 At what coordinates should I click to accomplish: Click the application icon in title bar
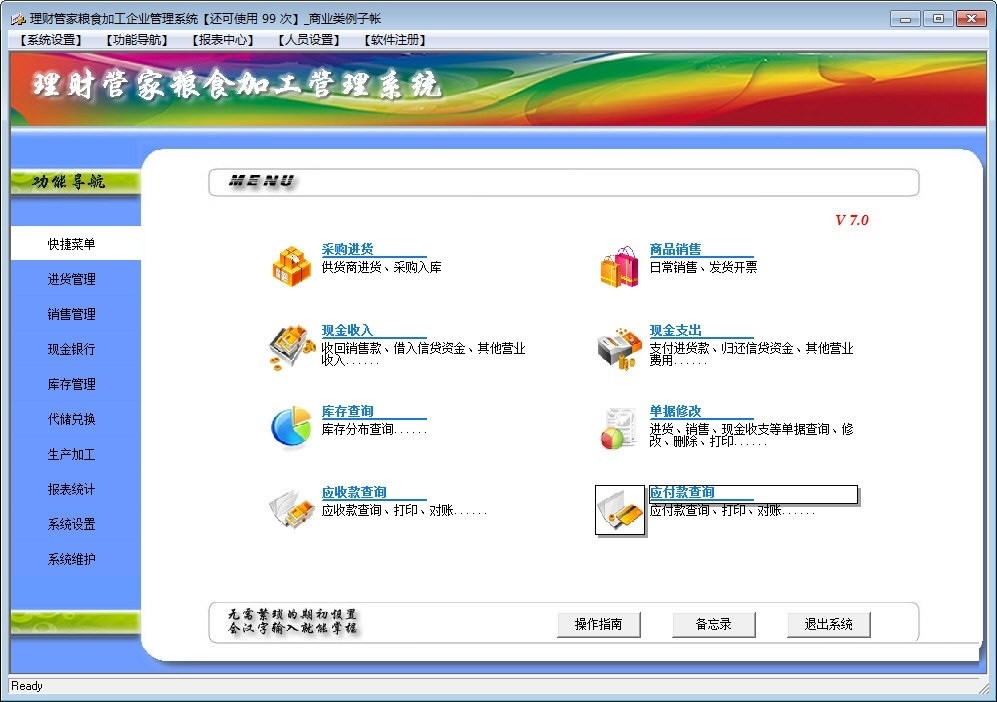click(x=17, y=19)
